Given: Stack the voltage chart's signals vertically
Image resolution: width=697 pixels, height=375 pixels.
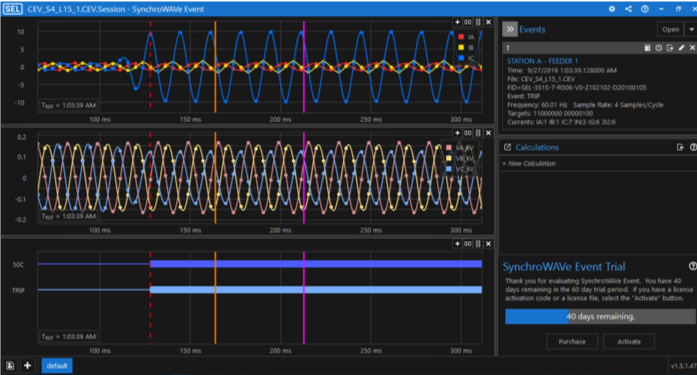Looking at the screenshot, I should point(478,133).
